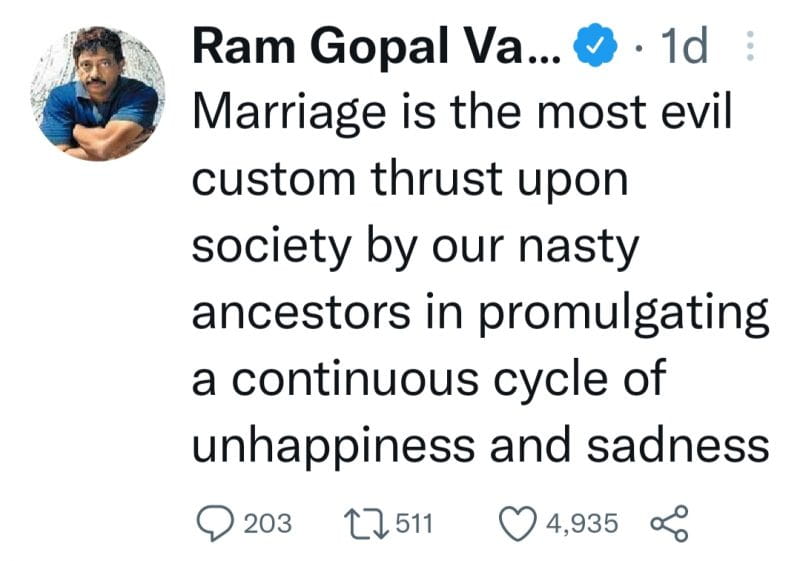Click the word sadness in the tweet
Image resolution: width=800 pixels, height=561 pixels.
coord(678,444)
